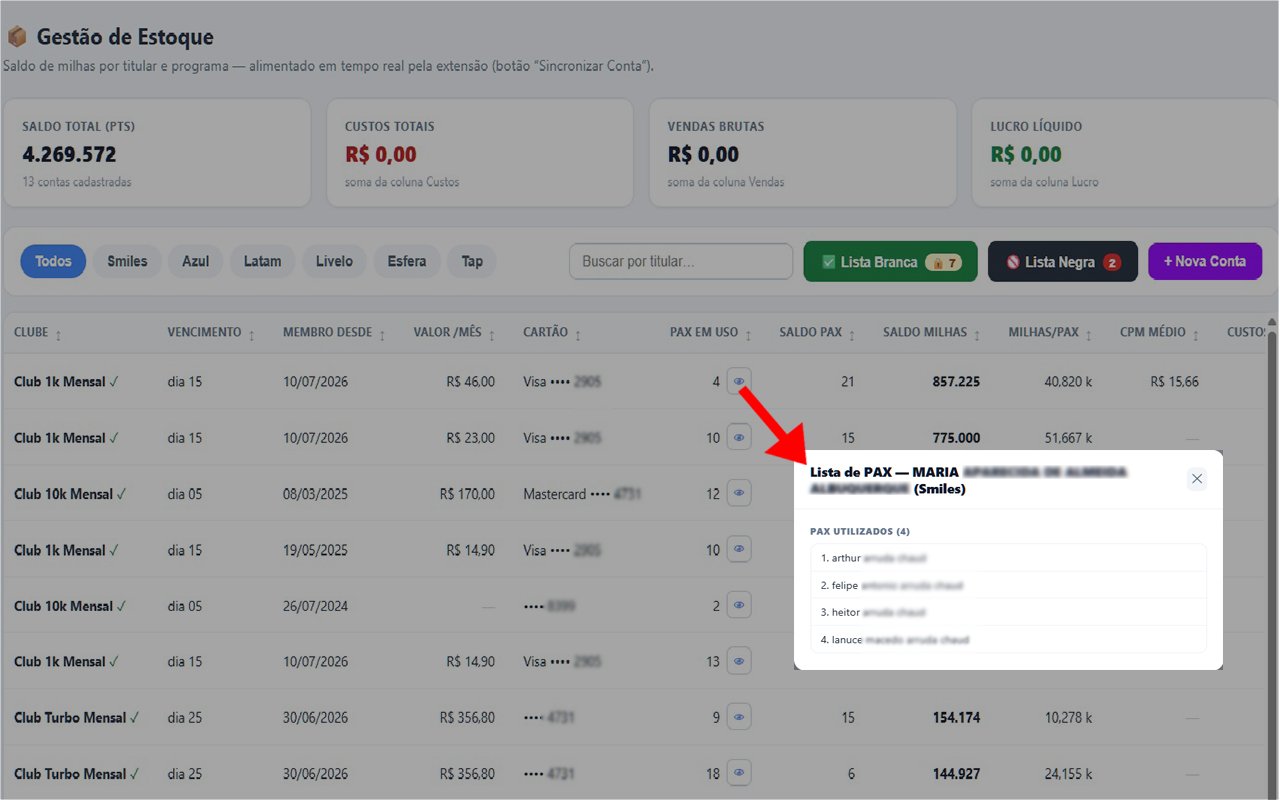
Task: Show PAX list for the row with 2 PAX
Action: coord(739,605)
